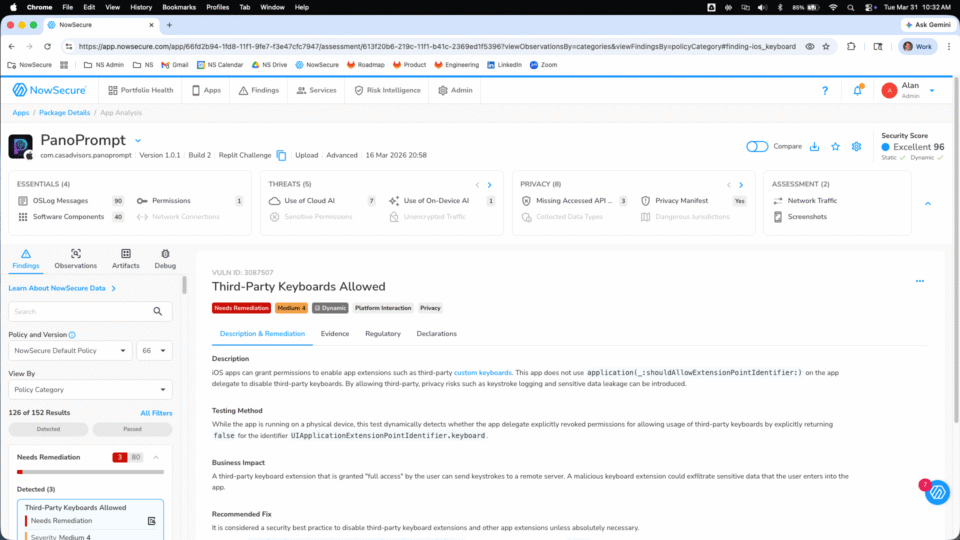Click the Apps breadcrumb link

21,113
